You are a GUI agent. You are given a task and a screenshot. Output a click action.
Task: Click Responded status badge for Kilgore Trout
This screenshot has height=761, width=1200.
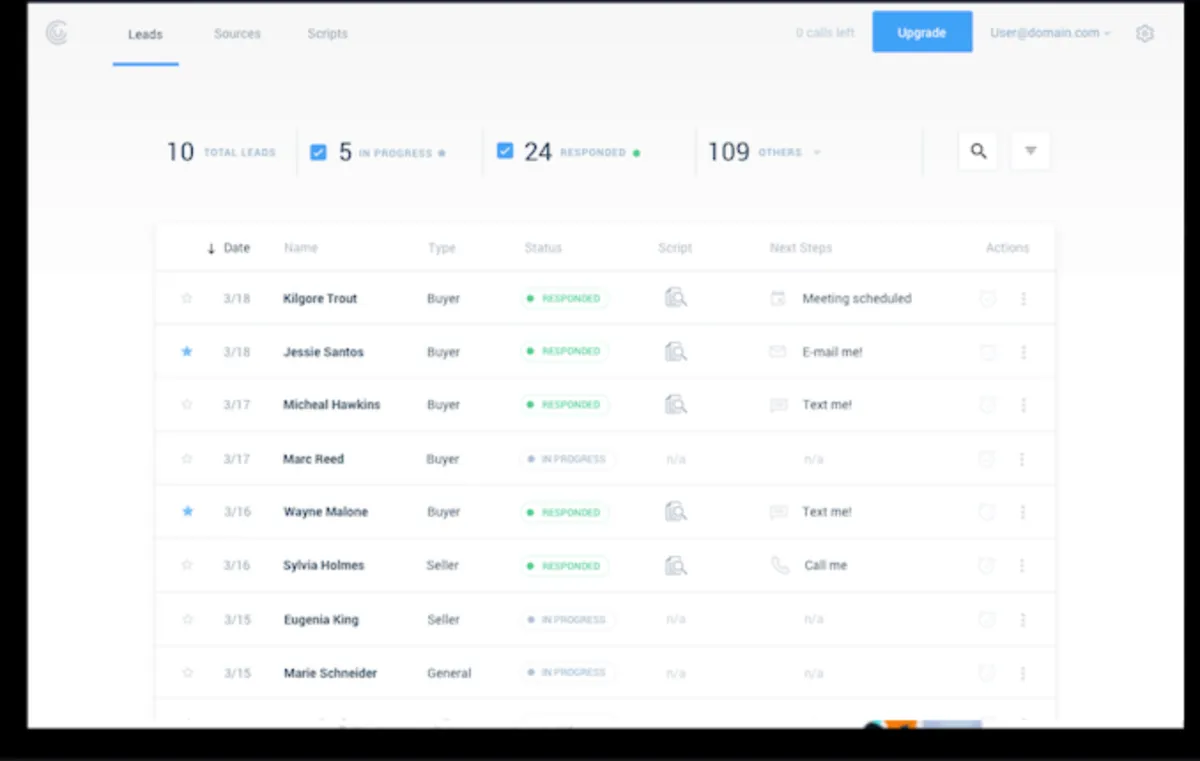click(564, 298)
